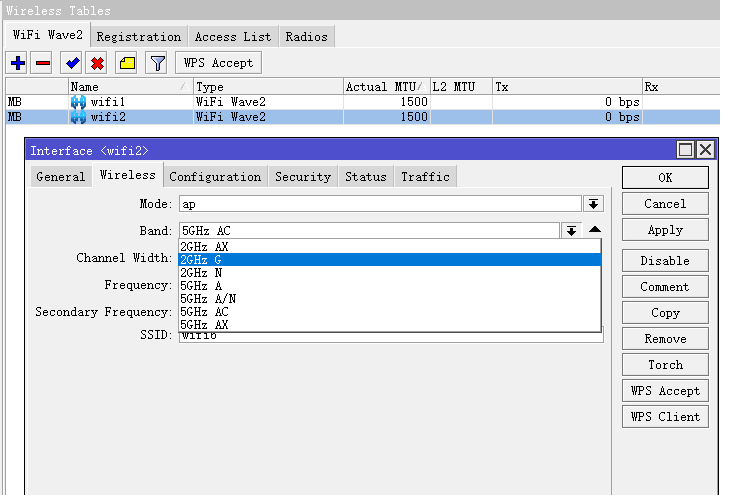This screenshot has width=729, height=496.
Task: Click the red X Disable icon
Action: 97,63
